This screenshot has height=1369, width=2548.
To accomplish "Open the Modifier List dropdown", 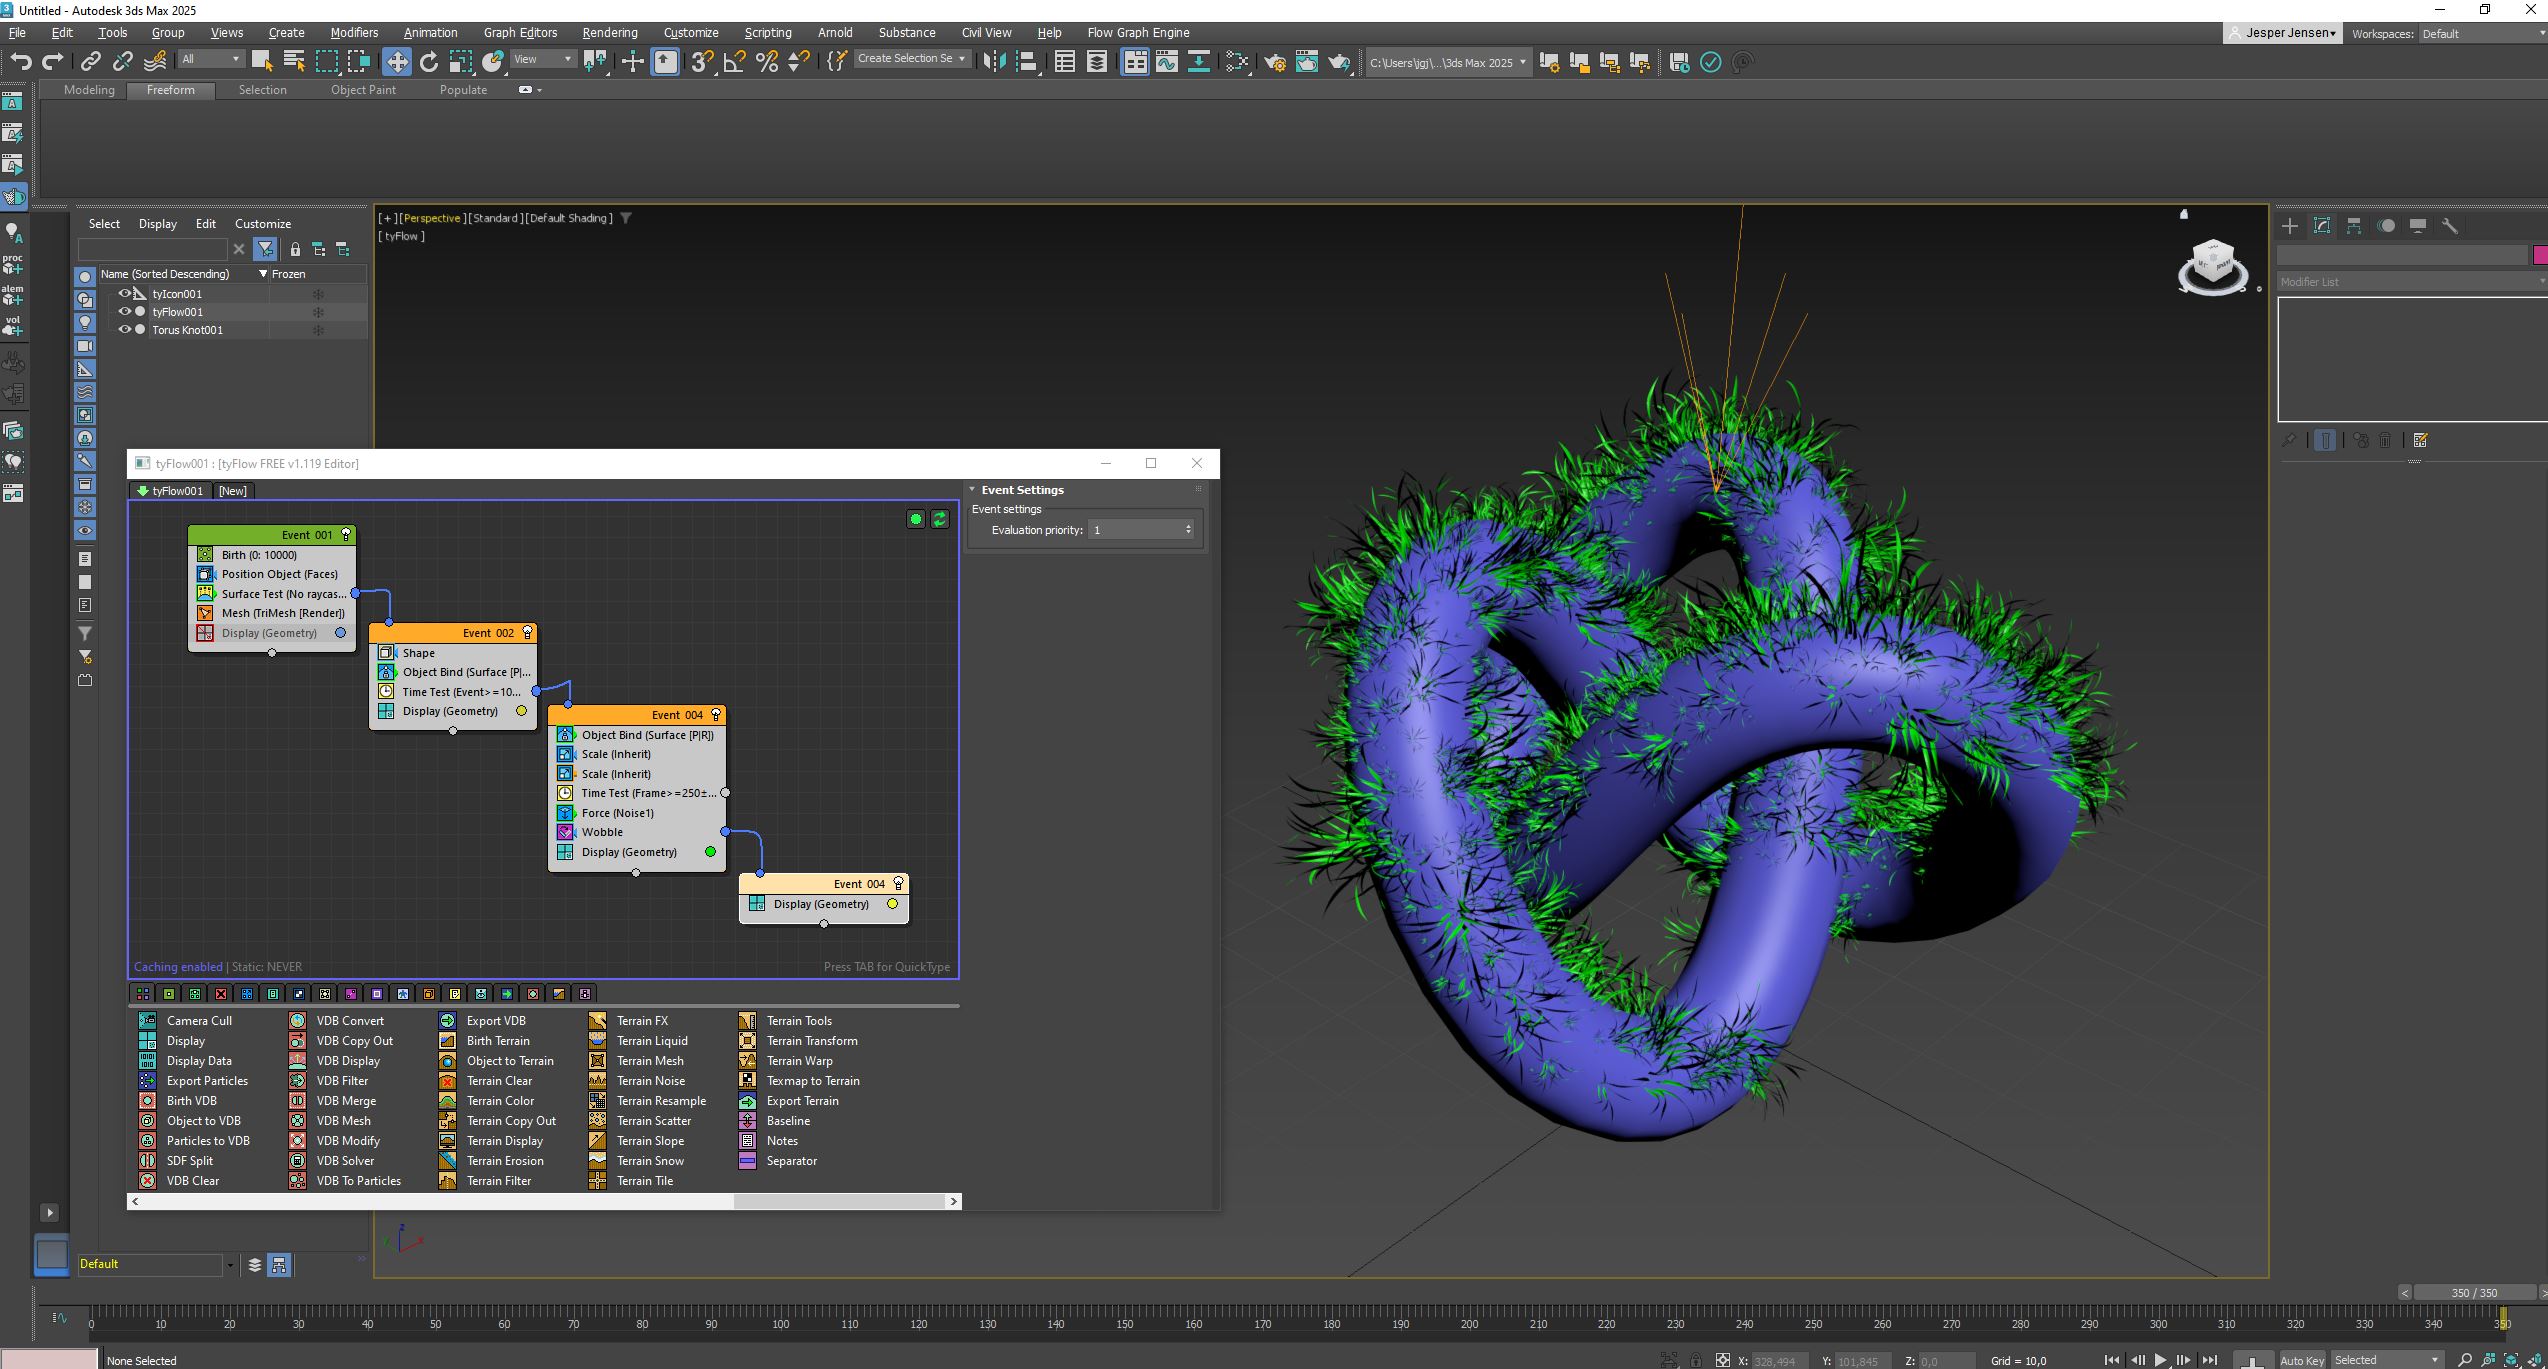I will tap(2411, 282).
